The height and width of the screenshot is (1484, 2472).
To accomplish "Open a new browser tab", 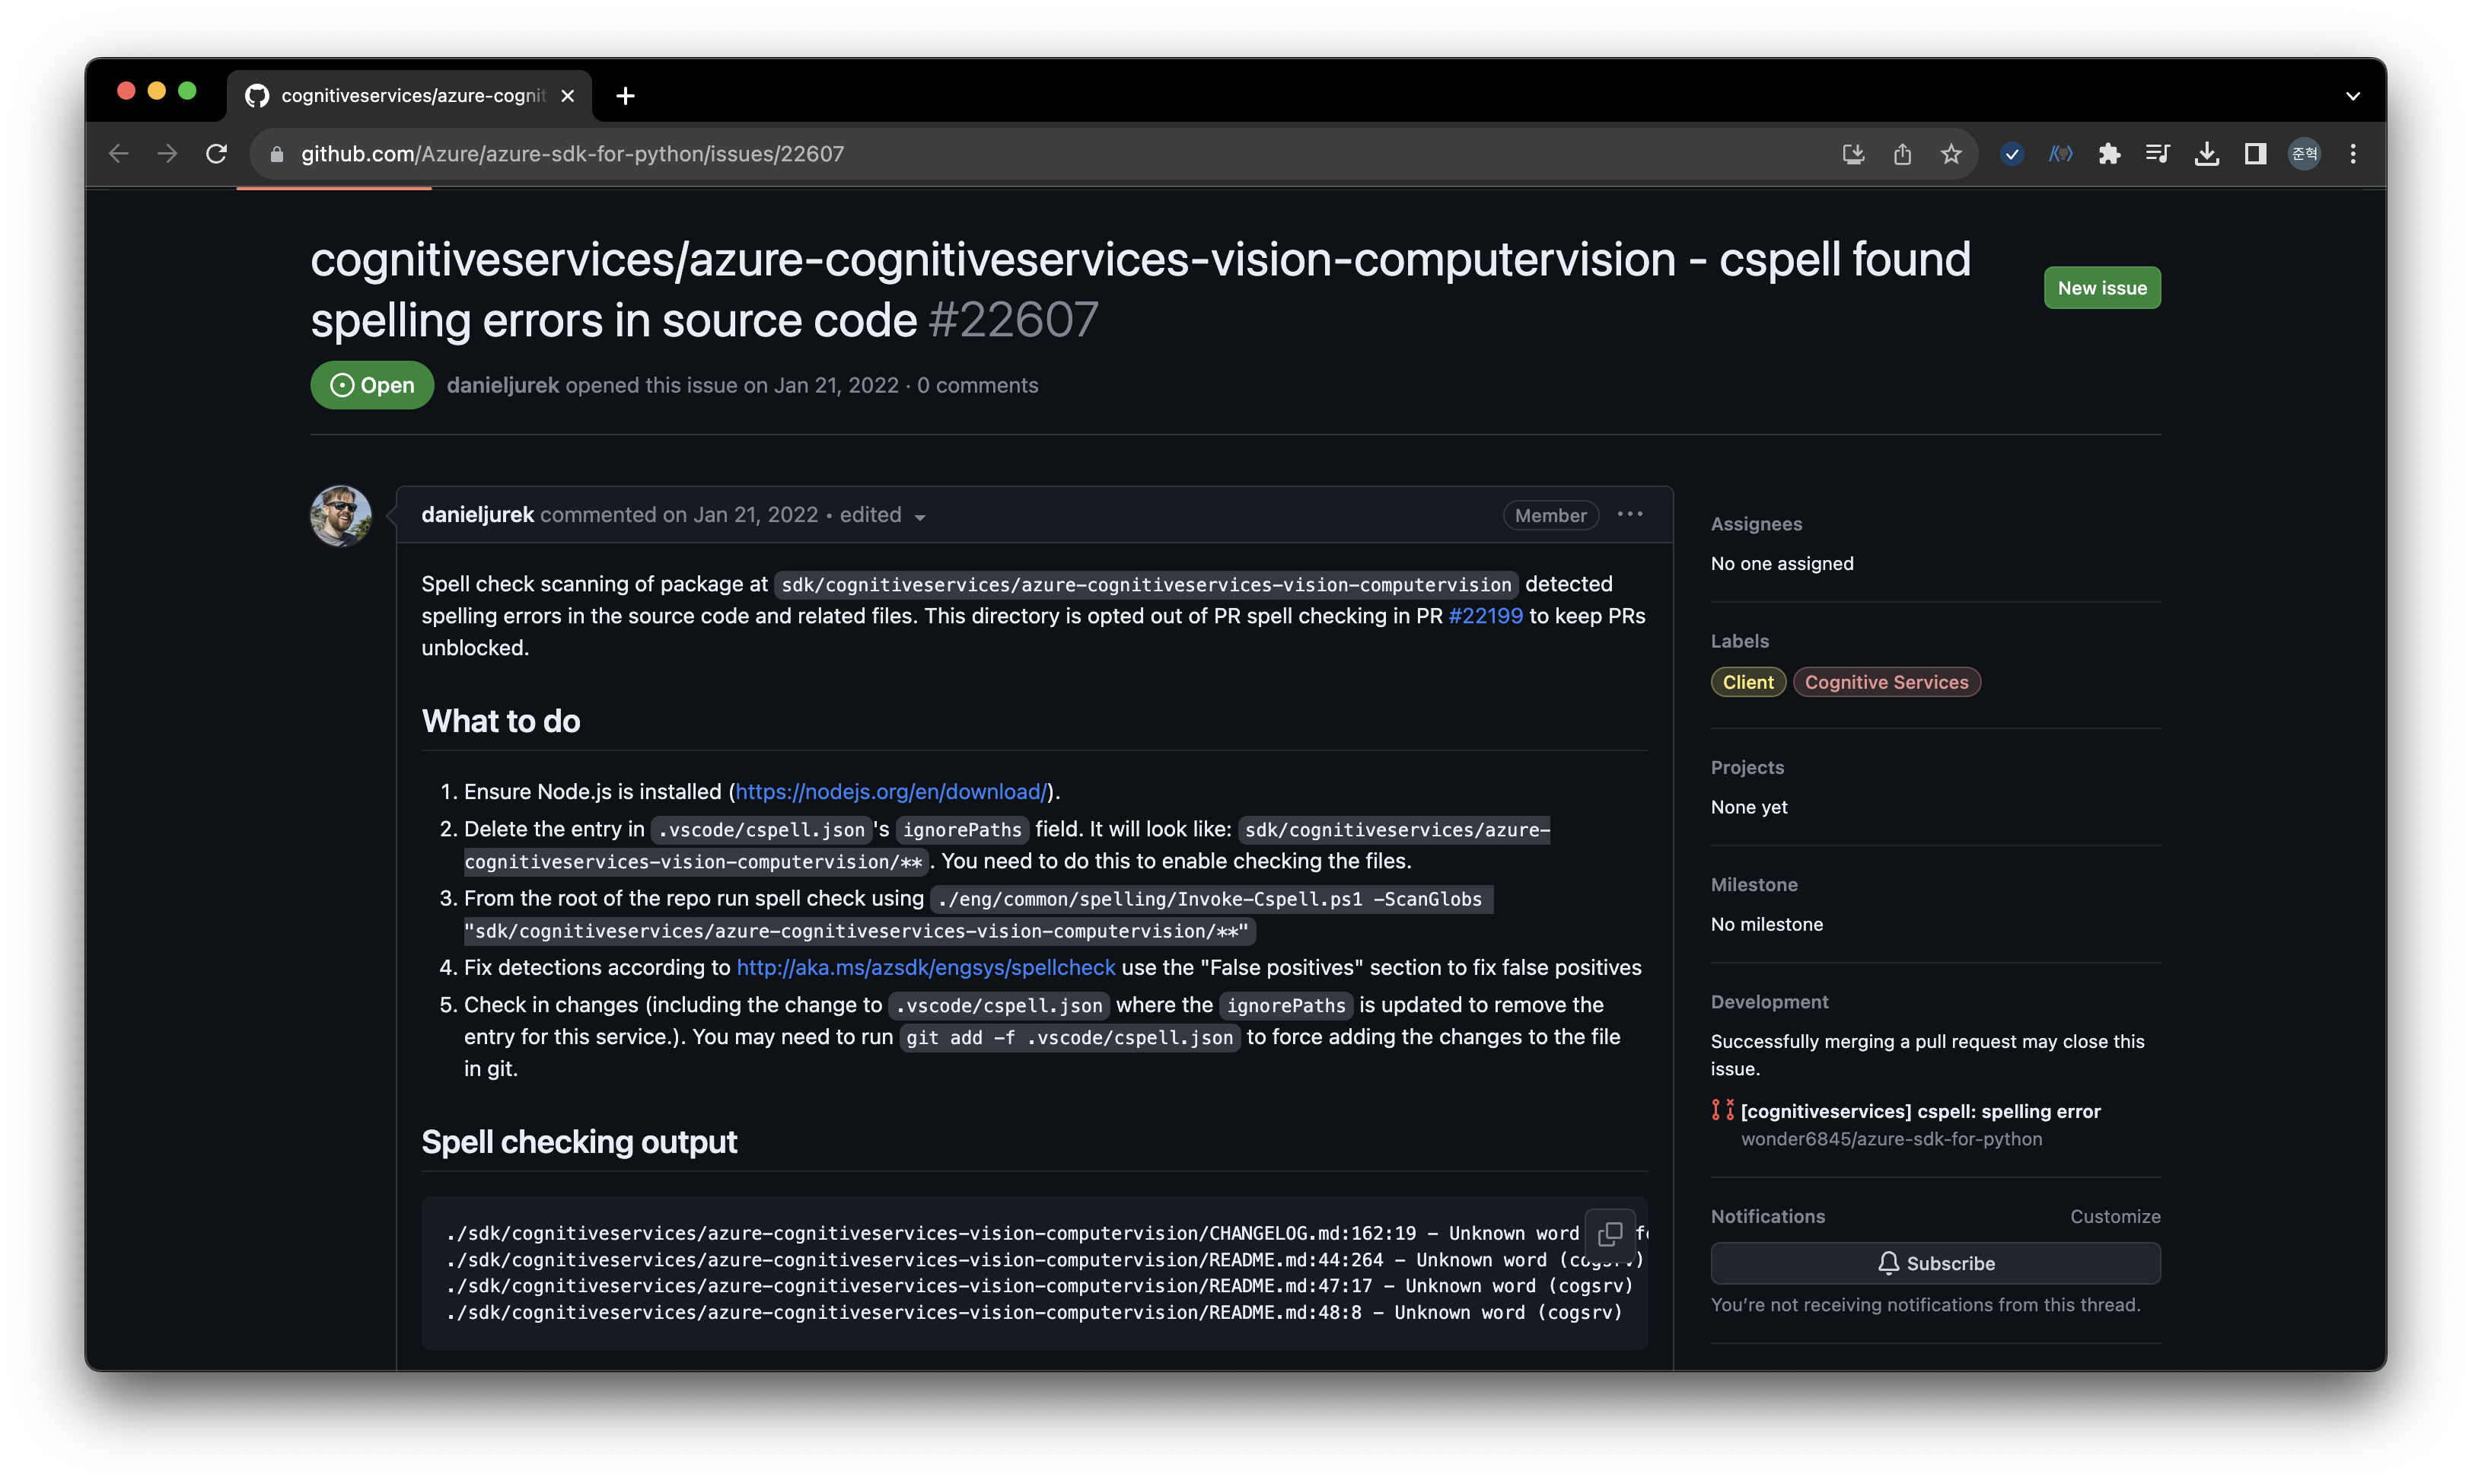I will click(x=625, y=96).
